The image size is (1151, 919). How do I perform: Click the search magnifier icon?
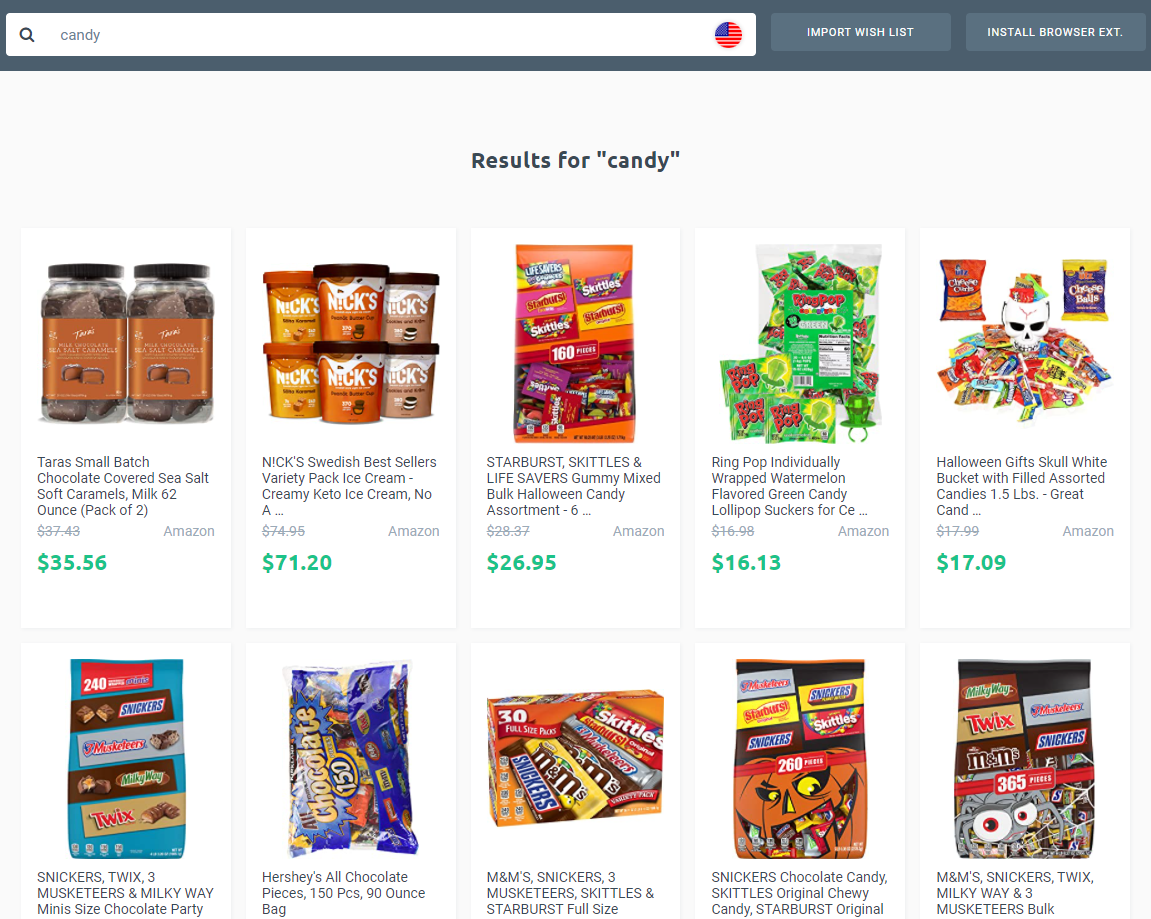27,34
